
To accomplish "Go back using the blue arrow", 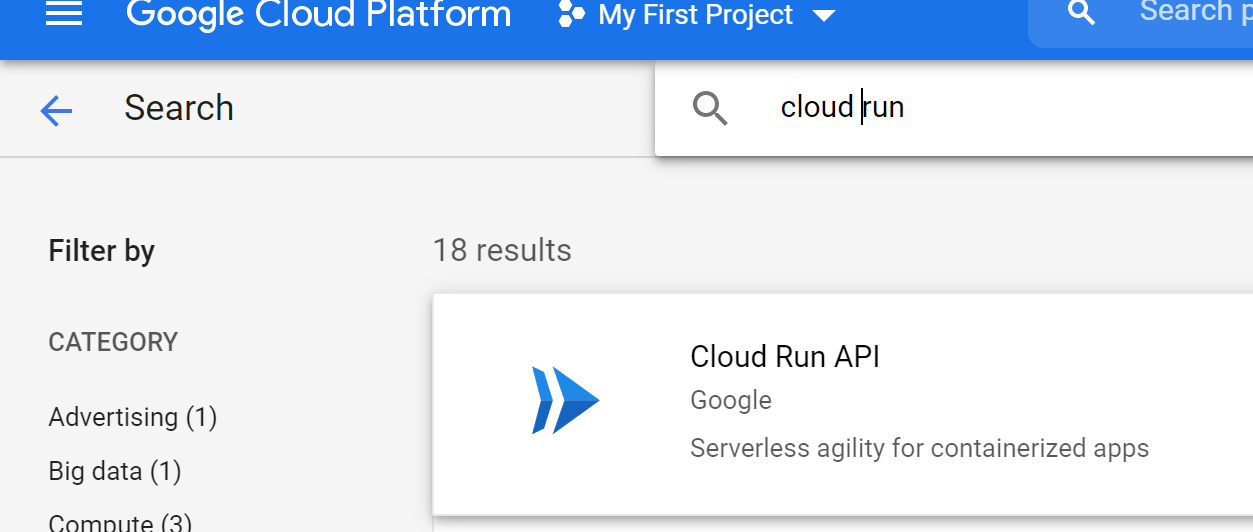I will (56, 111).
